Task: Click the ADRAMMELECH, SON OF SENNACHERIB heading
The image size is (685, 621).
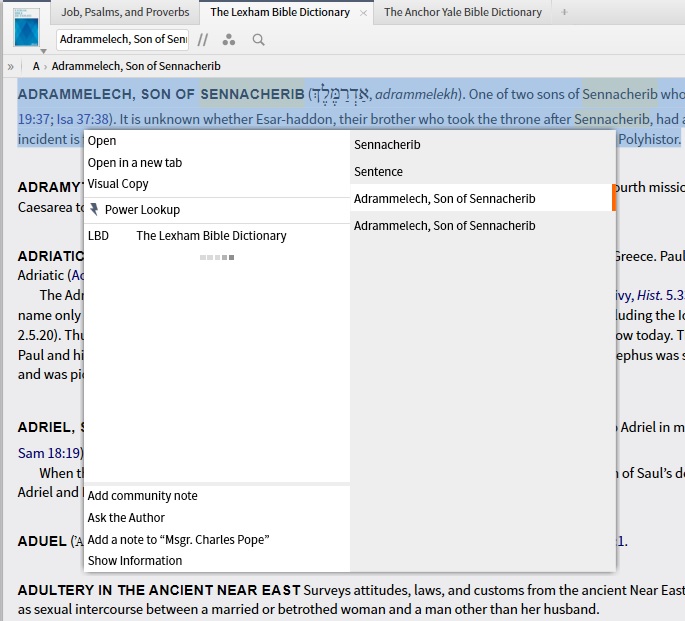Action: 161,94
